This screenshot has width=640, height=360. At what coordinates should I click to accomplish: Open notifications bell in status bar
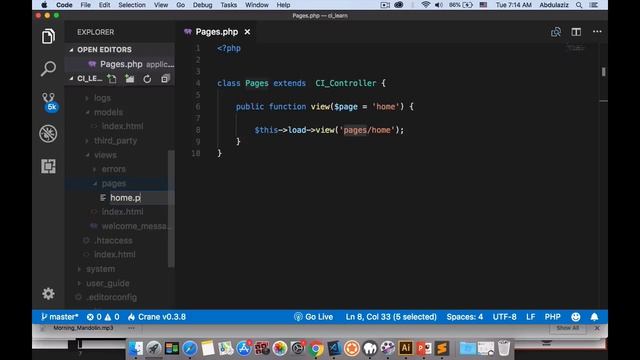[594, 317]
